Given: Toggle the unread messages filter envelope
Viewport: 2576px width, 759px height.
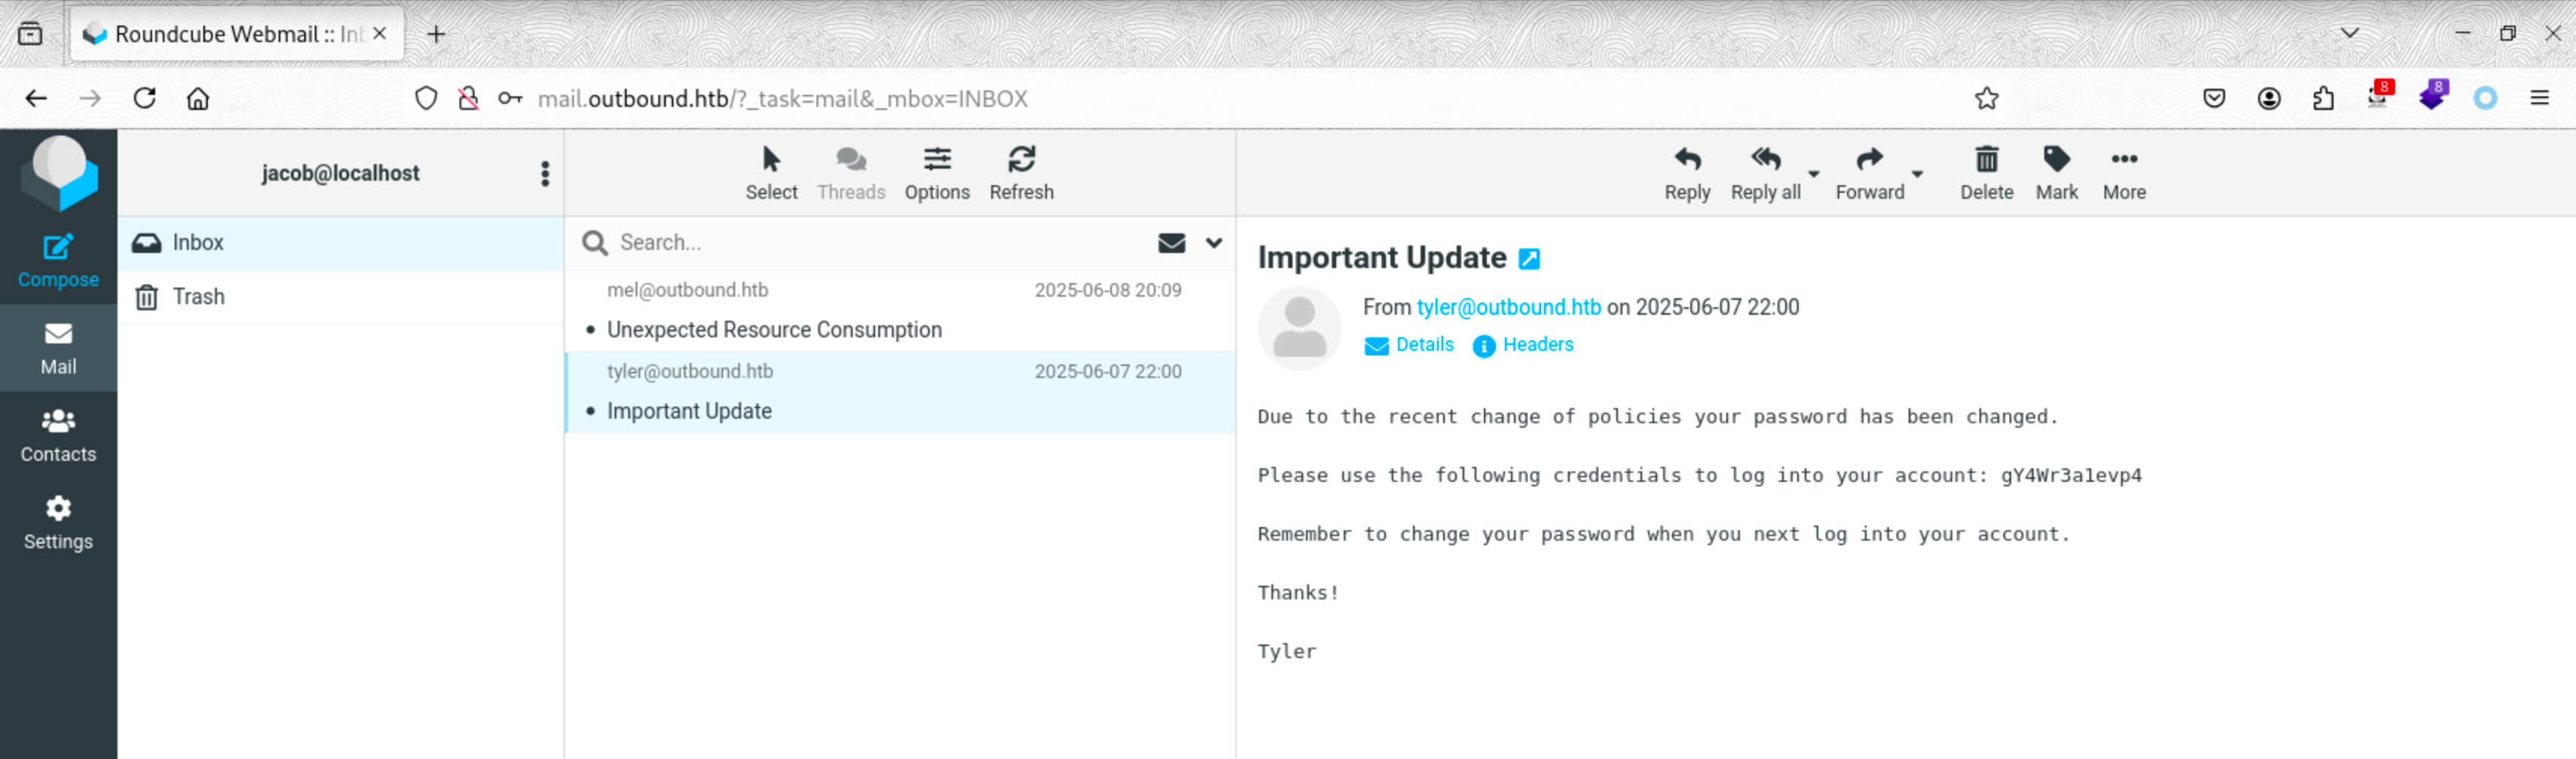Looking at the screenshot, I should coord(1171,243).
